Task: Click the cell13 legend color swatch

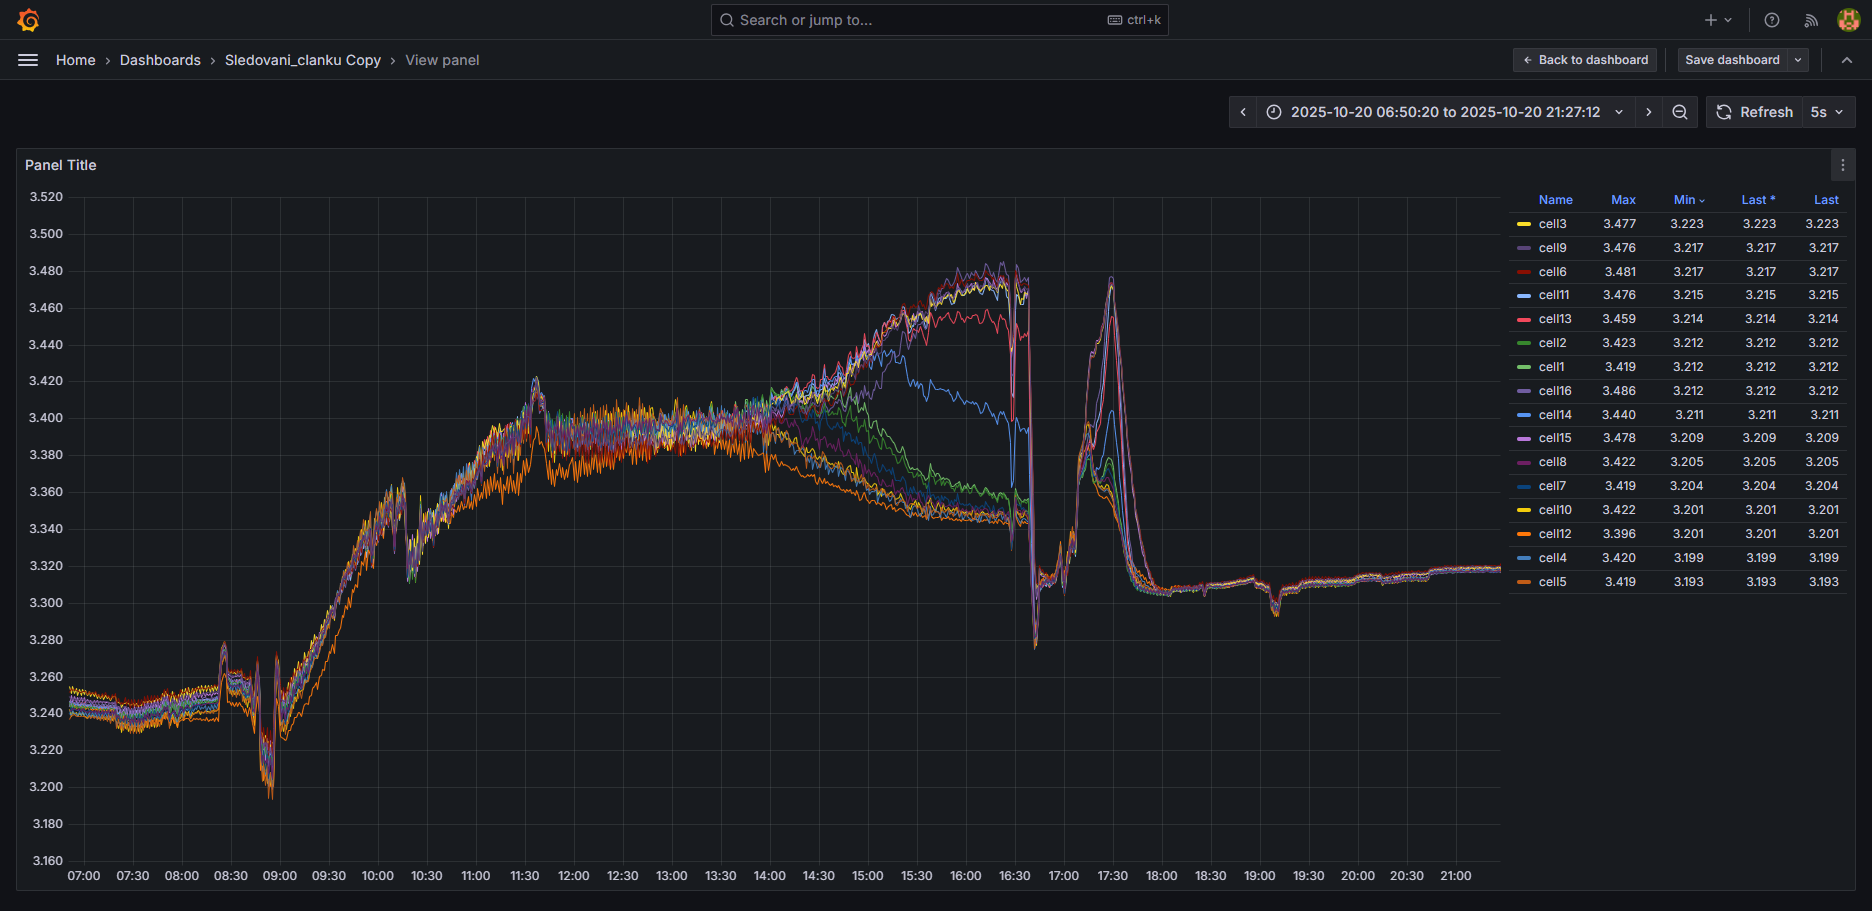Action: tap(1524, 319)
